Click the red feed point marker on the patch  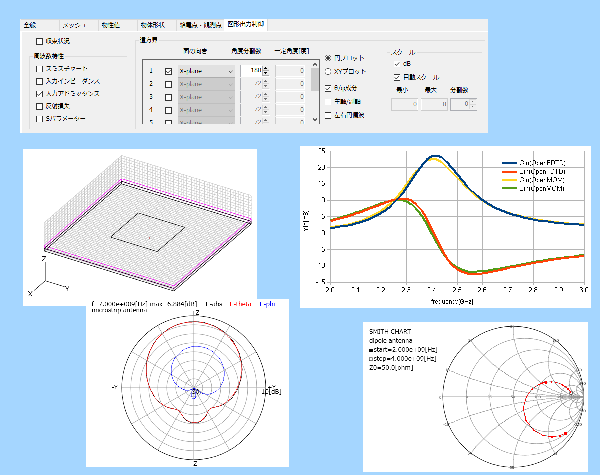coord(150,238)
